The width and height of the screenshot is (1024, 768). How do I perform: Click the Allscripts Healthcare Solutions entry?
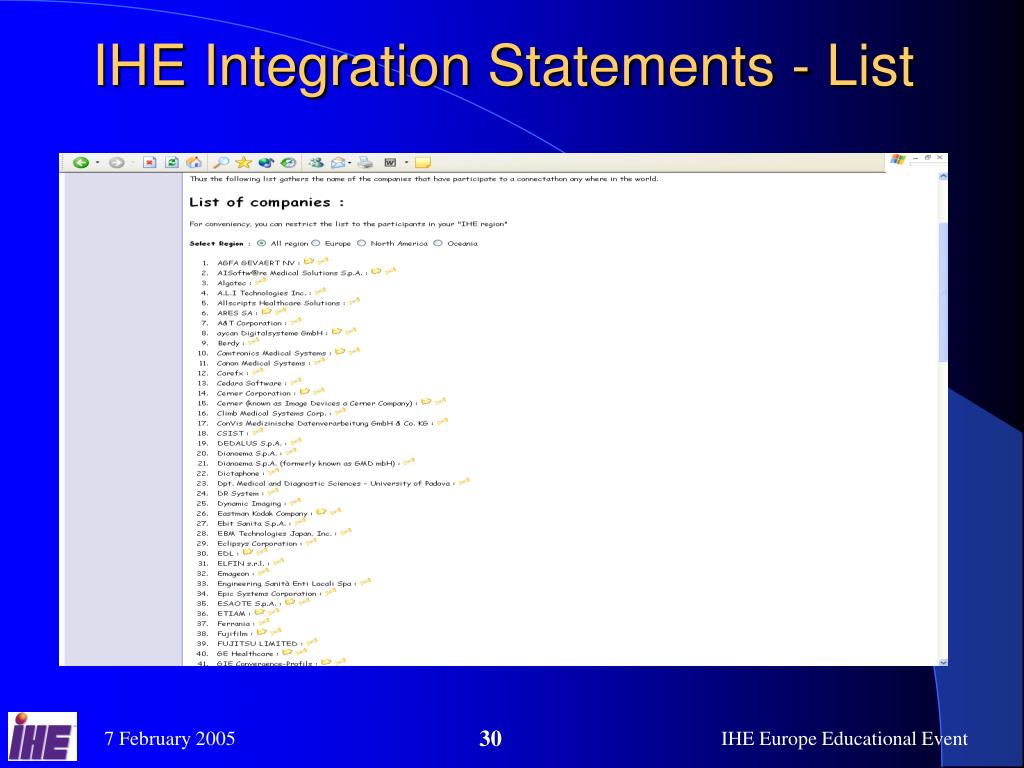pyautogui.click(x=279, y=303)
